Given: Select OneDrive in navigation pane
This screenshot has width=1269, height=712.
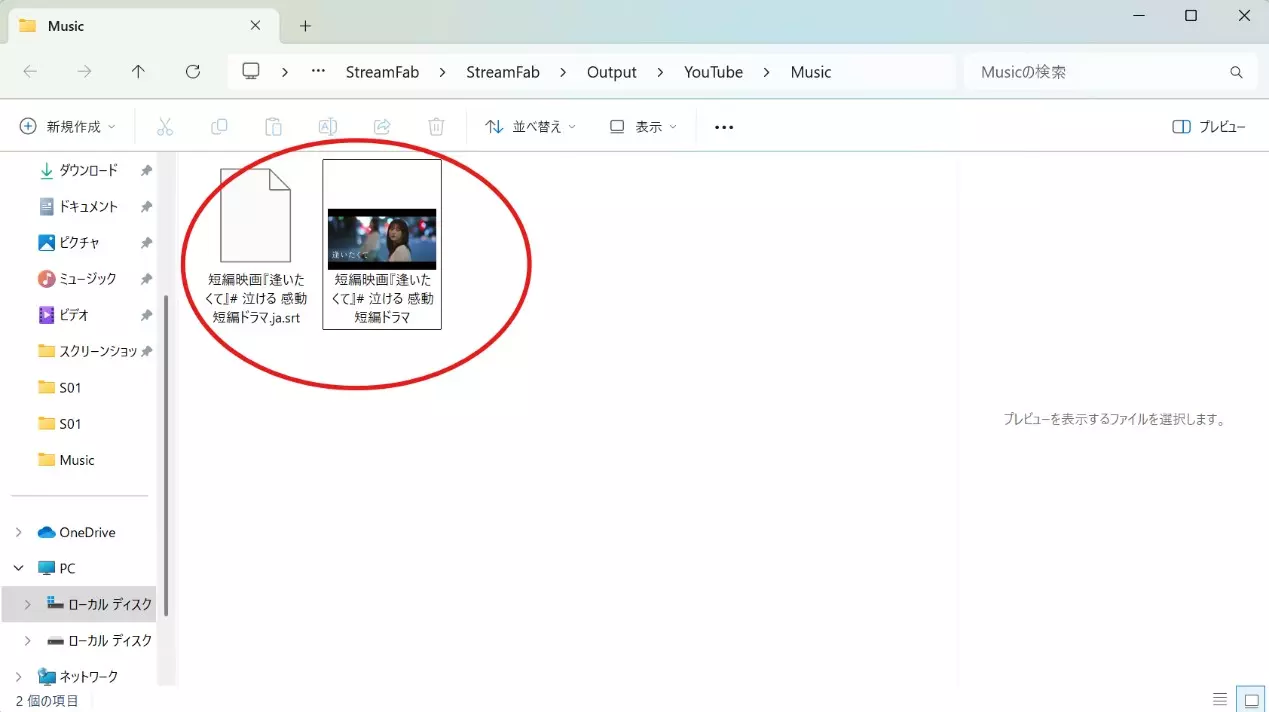Looking at the screenshot, I should tap(76, 532).
